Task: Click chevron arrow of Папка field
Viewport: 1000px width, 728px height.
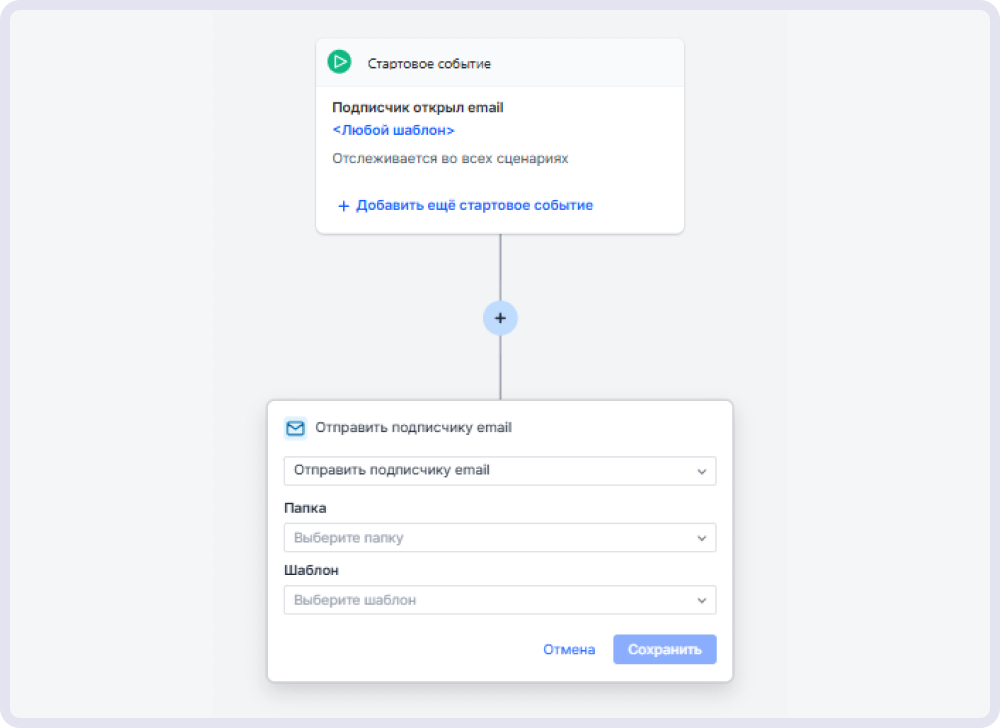Action: tap(702, 538)
